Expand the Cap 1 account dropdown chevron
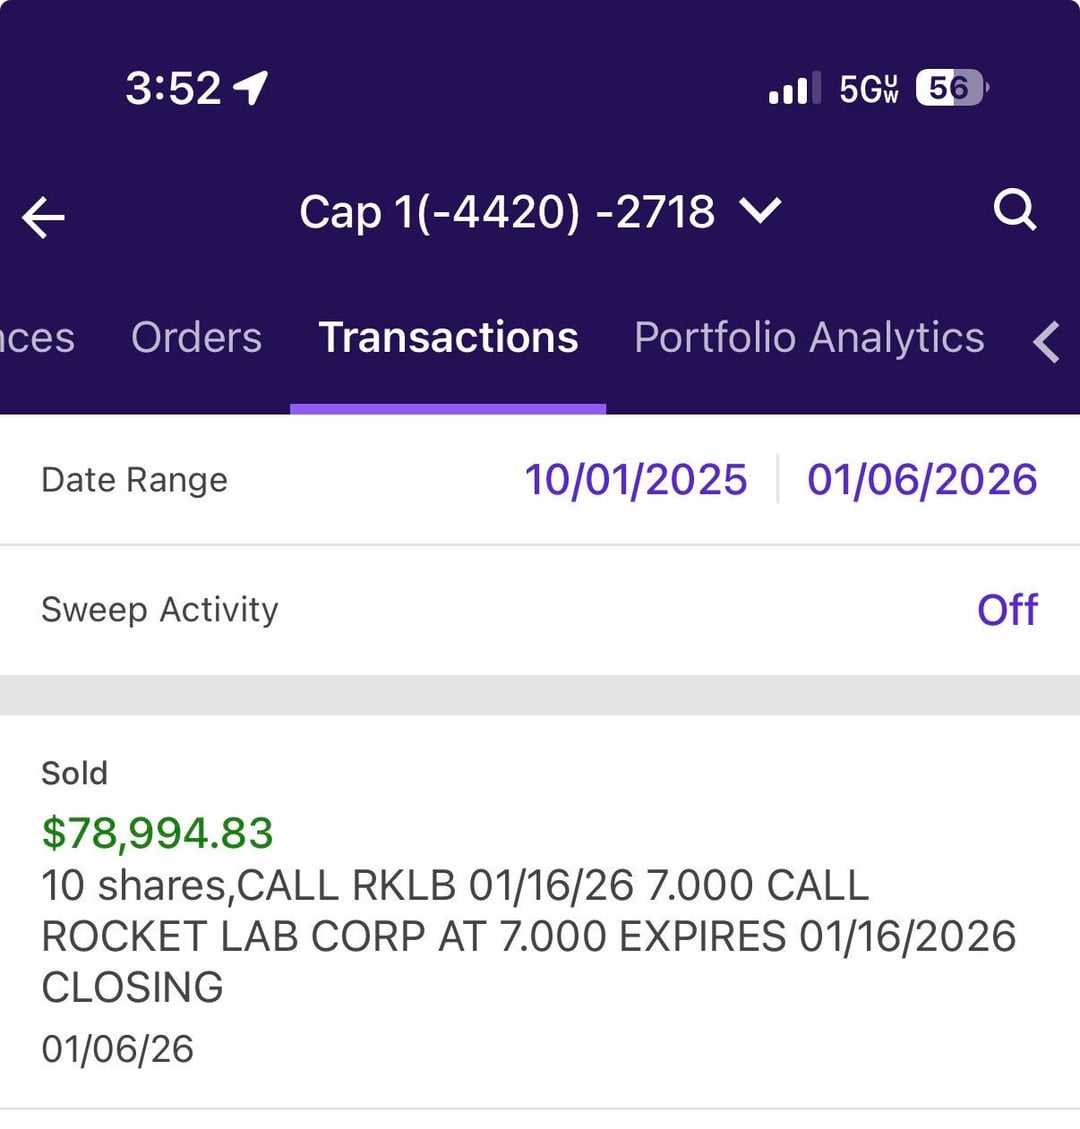 [x=759, y=211]
